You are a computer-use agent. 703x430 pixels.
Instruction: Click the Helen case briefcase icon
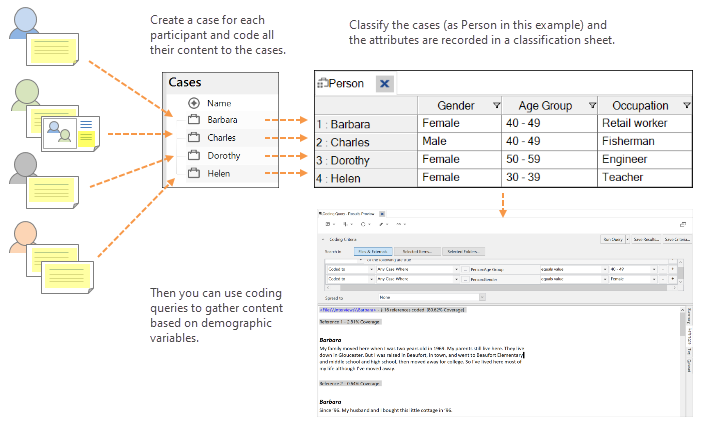[x=194, y=174]
